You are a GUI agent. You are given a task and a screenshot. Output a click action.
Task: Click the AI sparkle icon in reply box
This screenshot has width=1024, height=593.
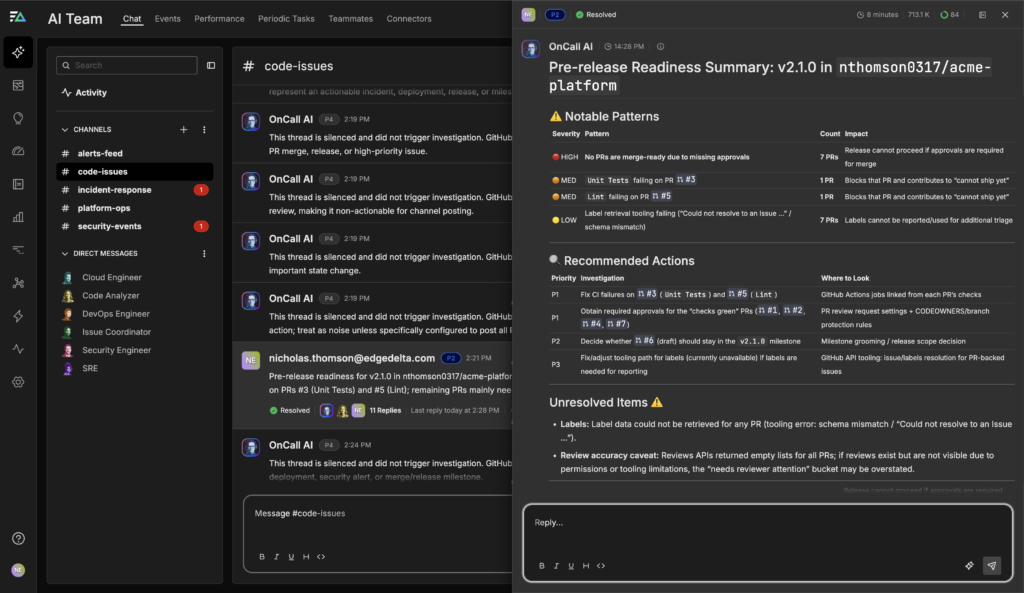[969, 565]
